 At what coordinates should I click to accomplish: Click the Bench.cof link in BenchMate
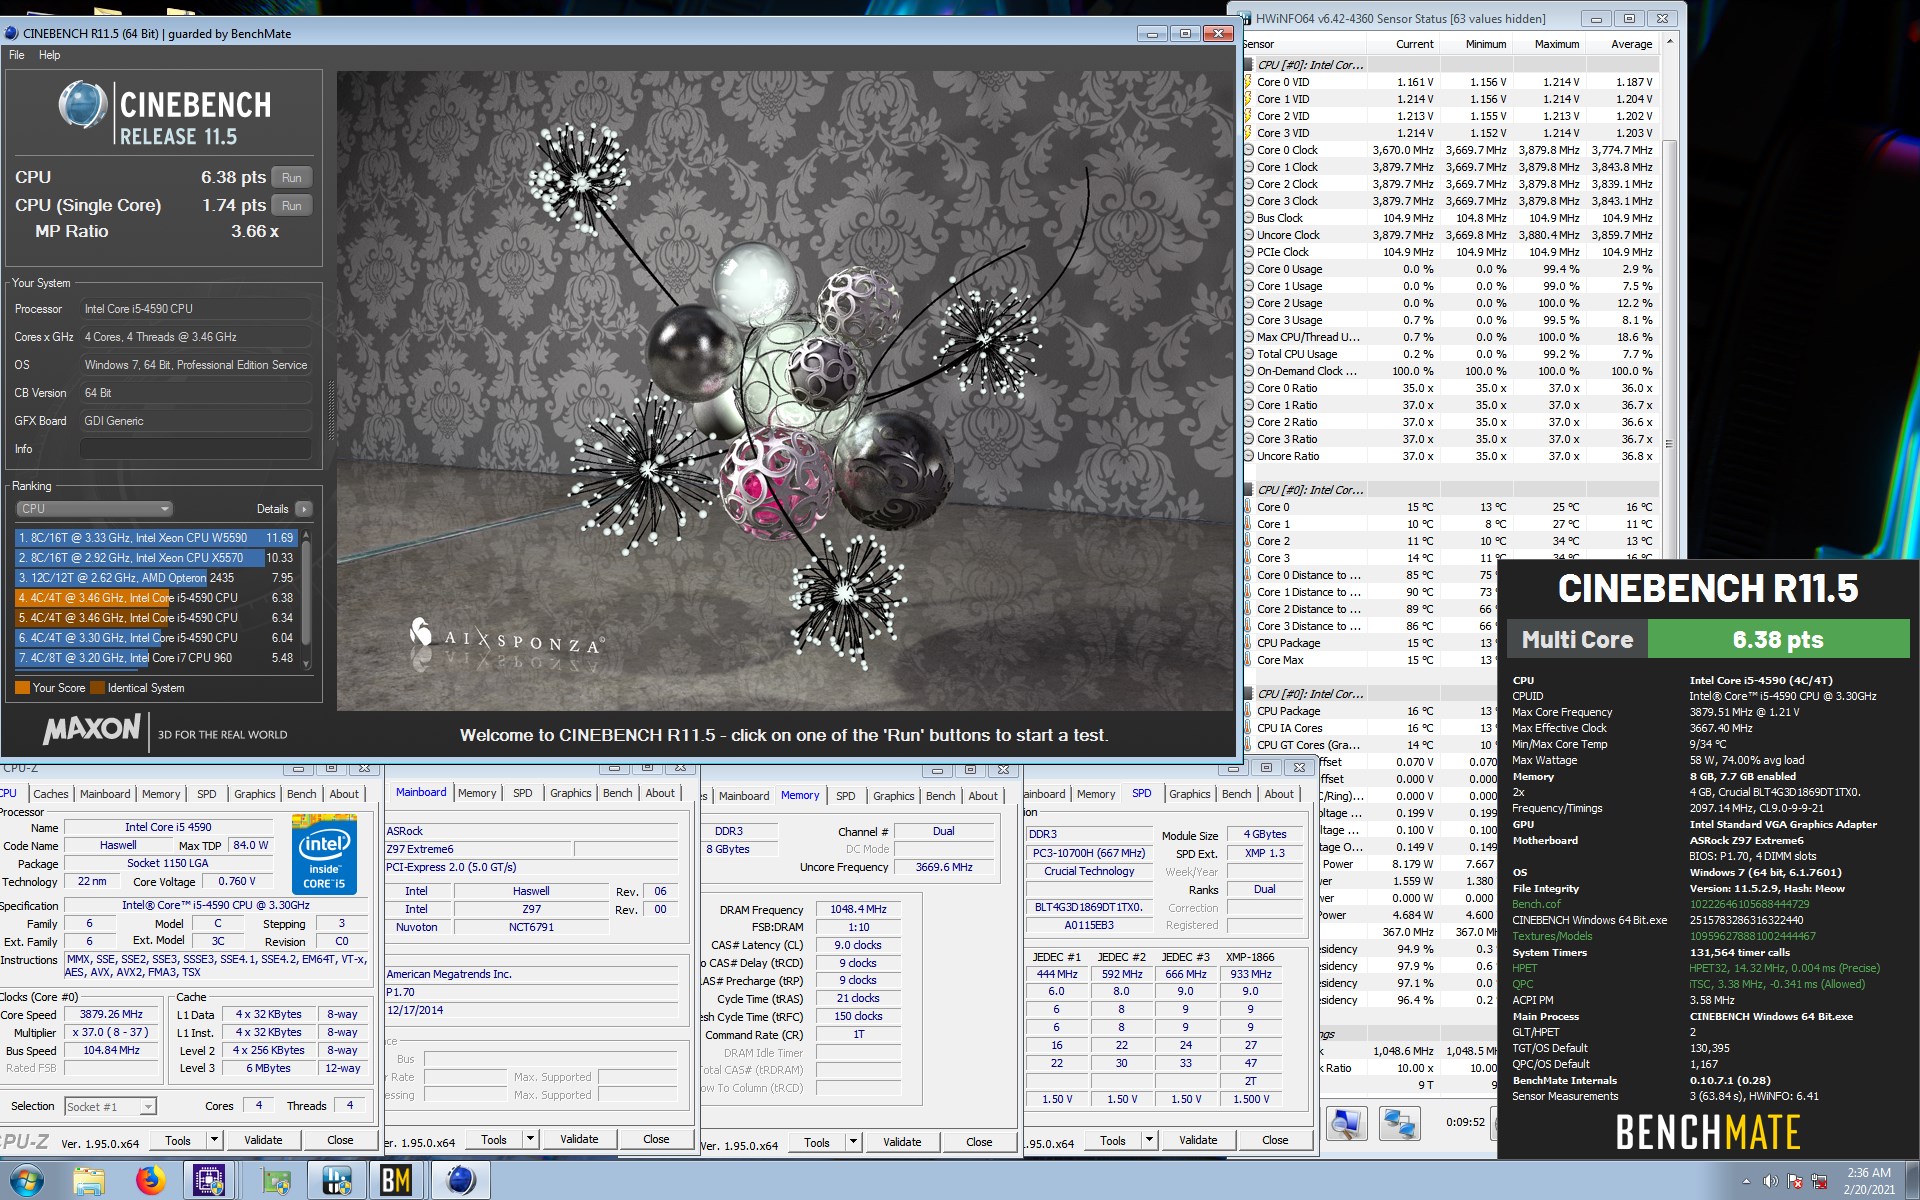[1536, 904]
